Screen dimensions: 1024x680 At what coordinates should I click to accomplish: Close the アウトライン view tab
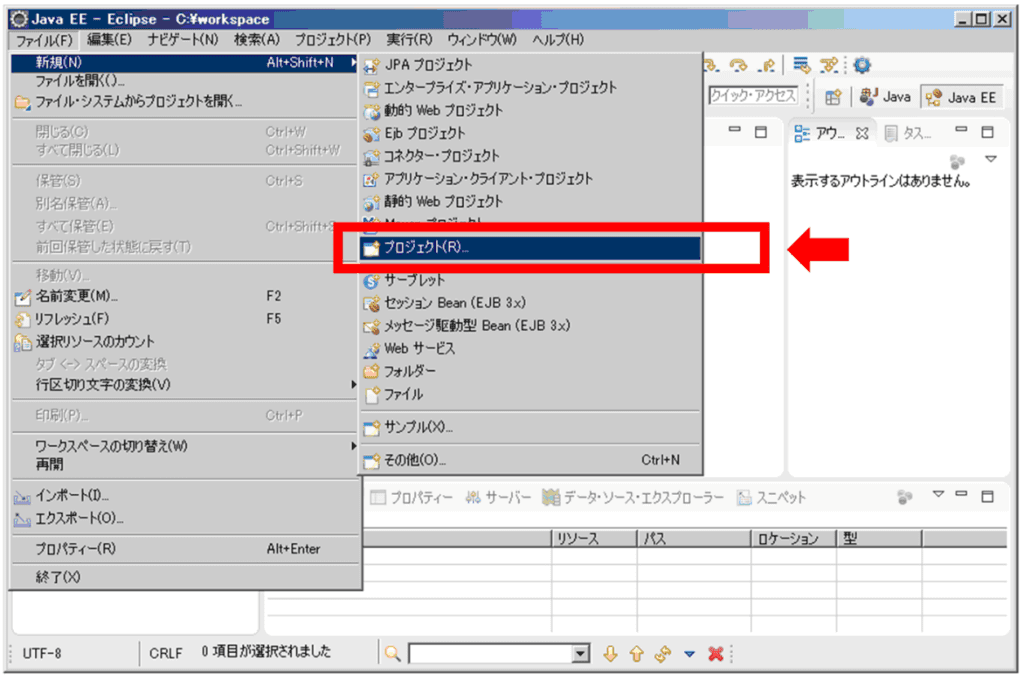click(x=862, y=134)
